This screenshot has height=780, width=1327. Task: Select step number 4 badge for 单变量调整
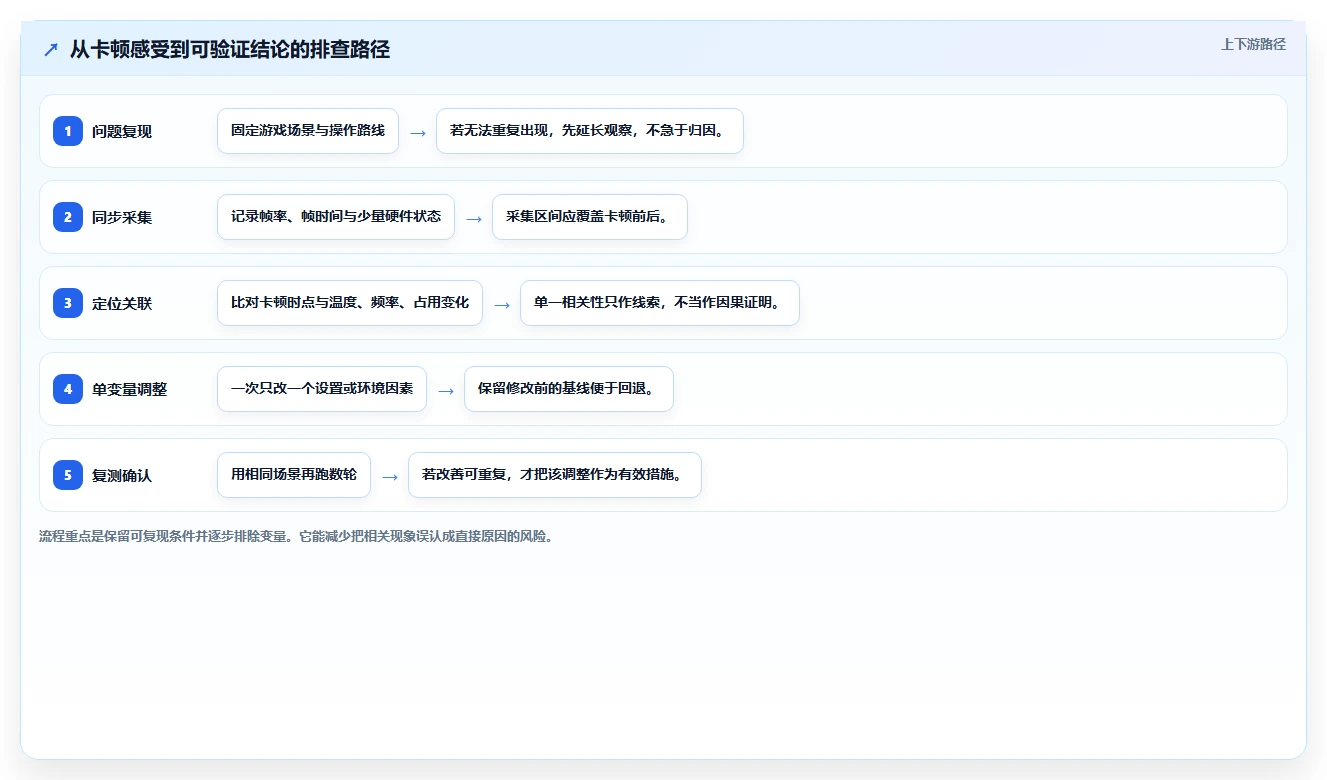click(68, 389)
